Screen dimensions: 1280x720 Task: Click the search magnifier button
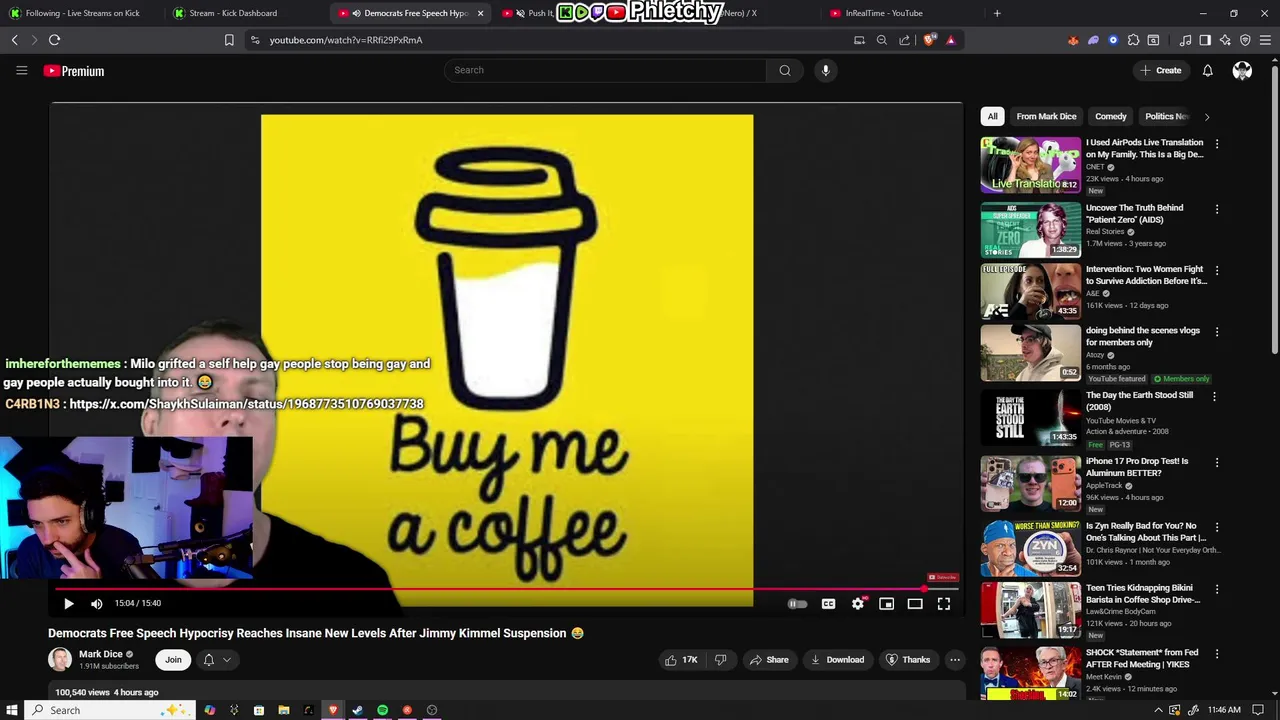pyautogui.click(x=785, y=70)
